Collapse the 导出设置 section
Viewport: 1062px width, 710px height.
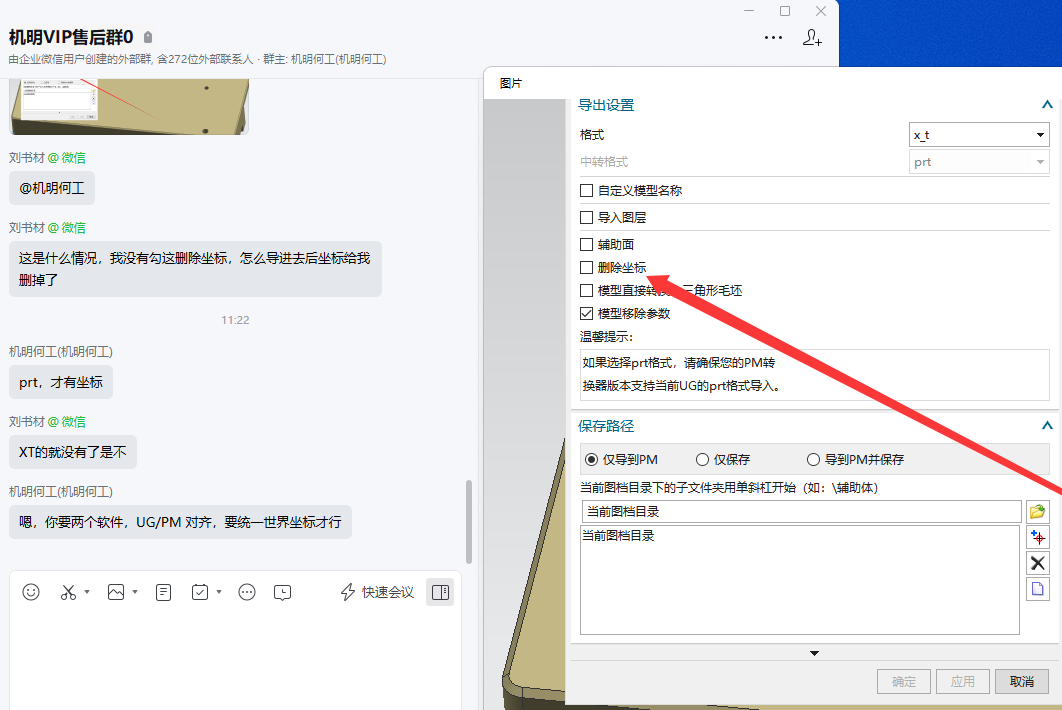click(1047, 105)
